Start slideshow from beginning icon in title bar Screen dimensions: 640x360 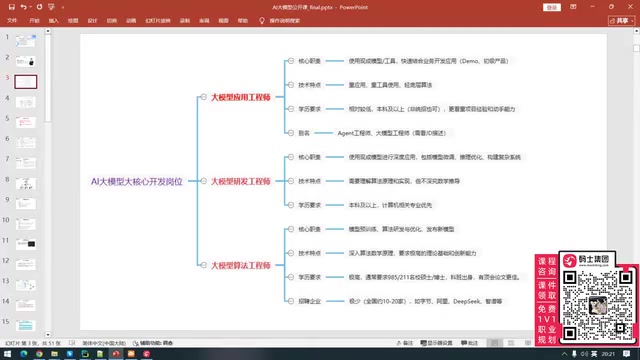click(51, 7)
